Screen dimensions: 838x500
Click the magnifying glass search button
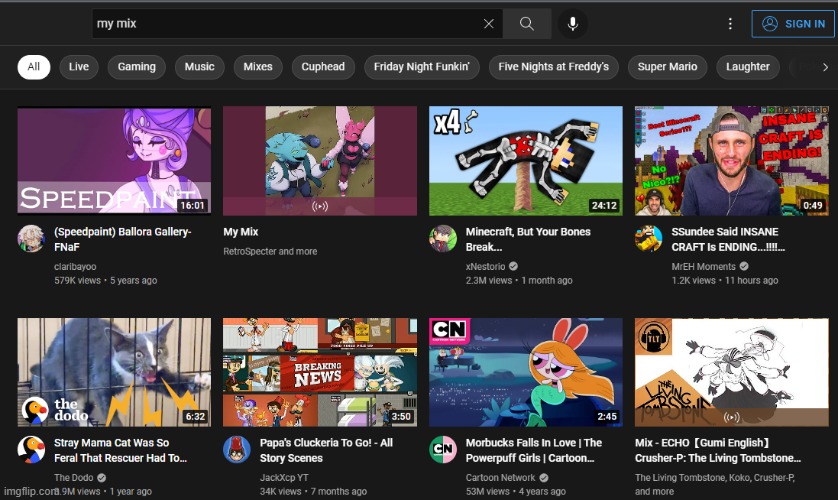point(527,24)
